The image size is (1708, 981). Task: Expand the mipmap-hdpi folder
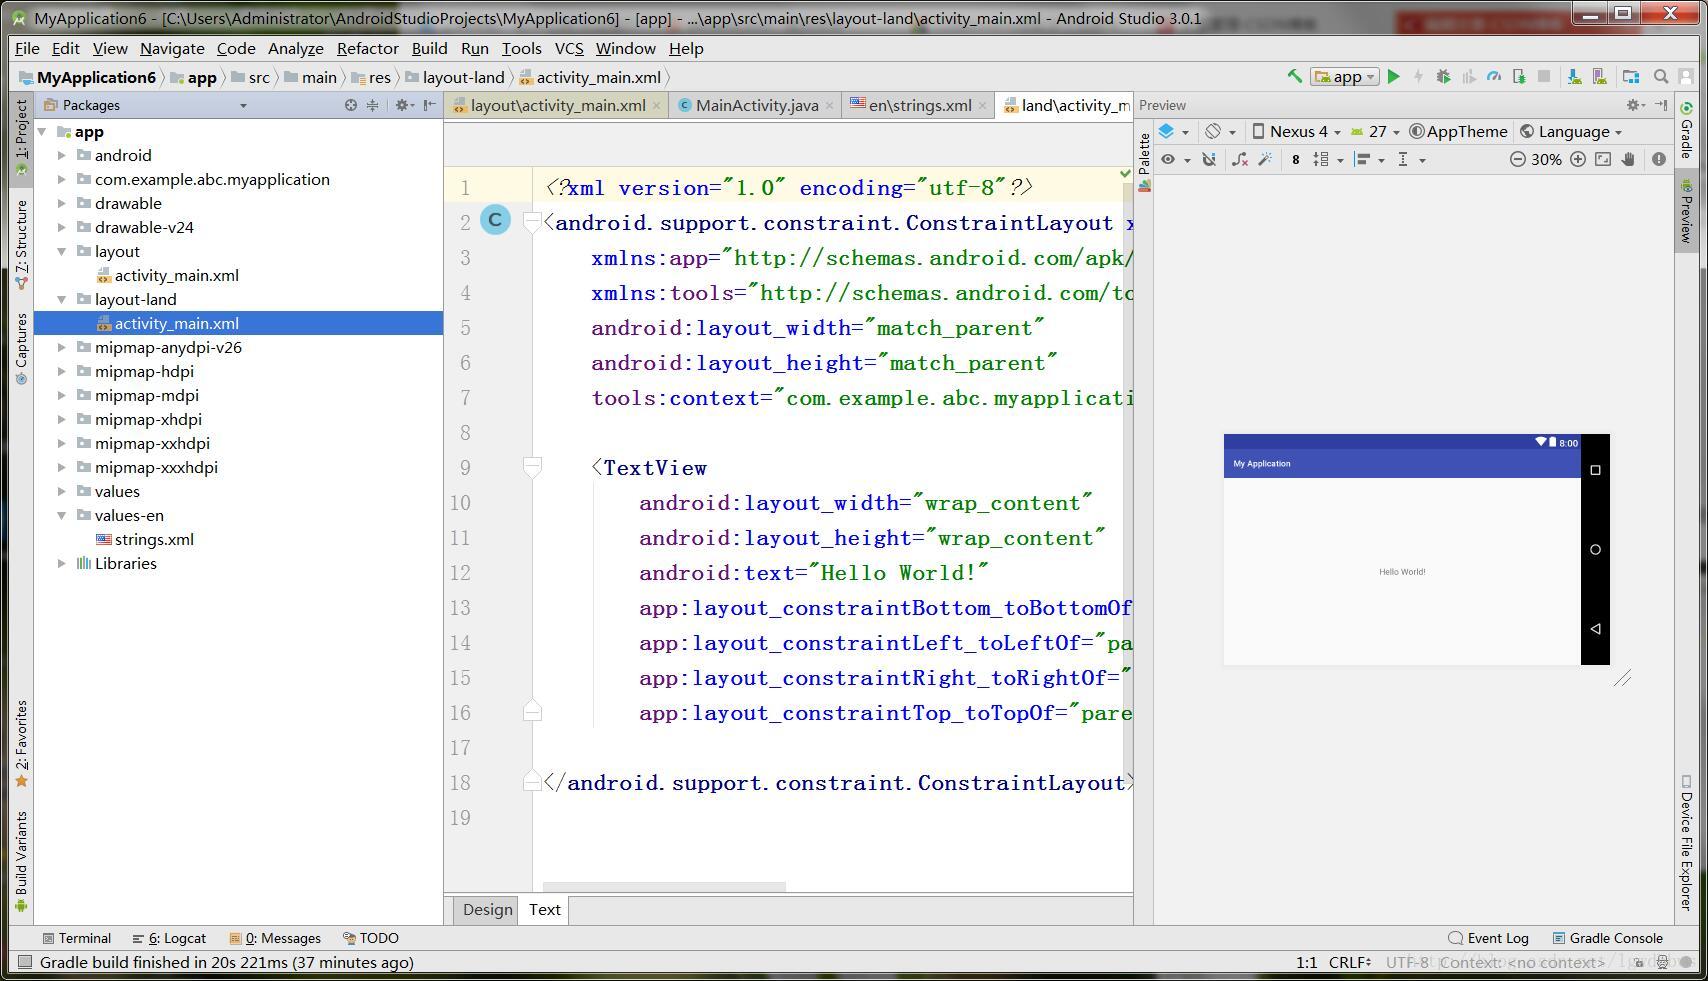click(62, 371)
